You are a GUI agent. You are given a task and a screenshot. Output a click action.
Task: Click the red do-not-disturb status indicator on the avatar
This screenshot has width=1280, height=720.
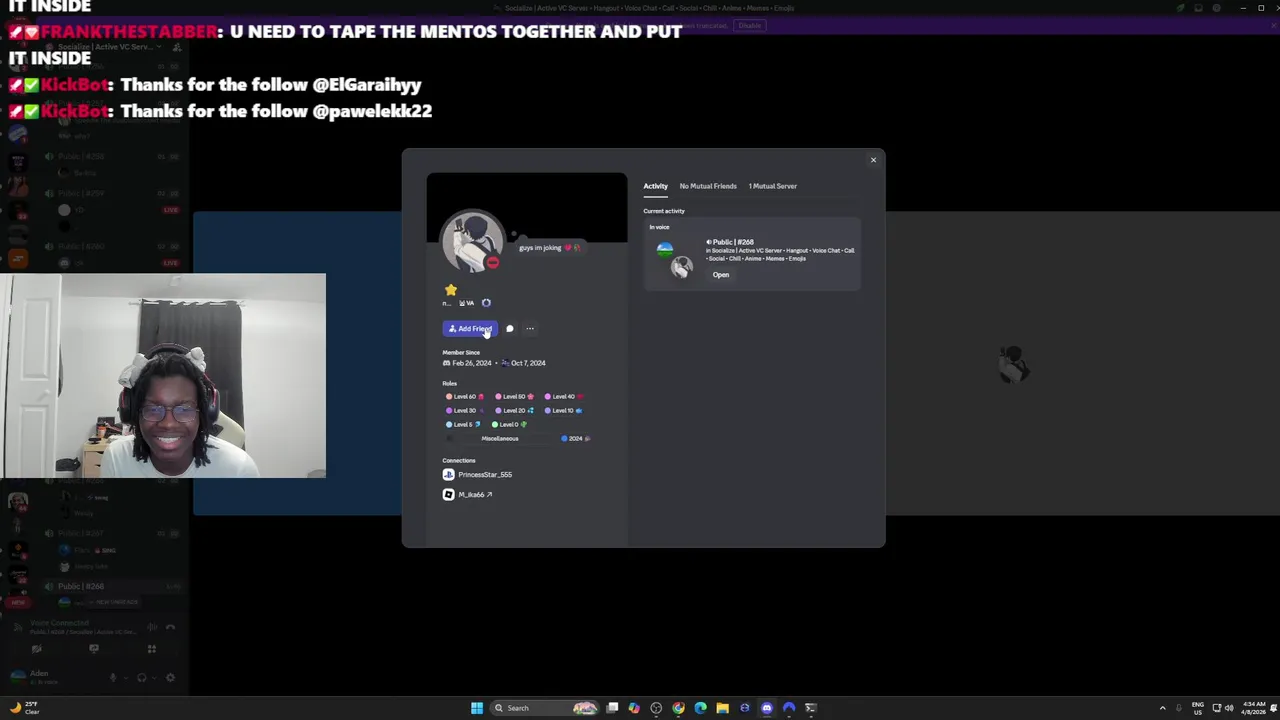pos(492,262)
